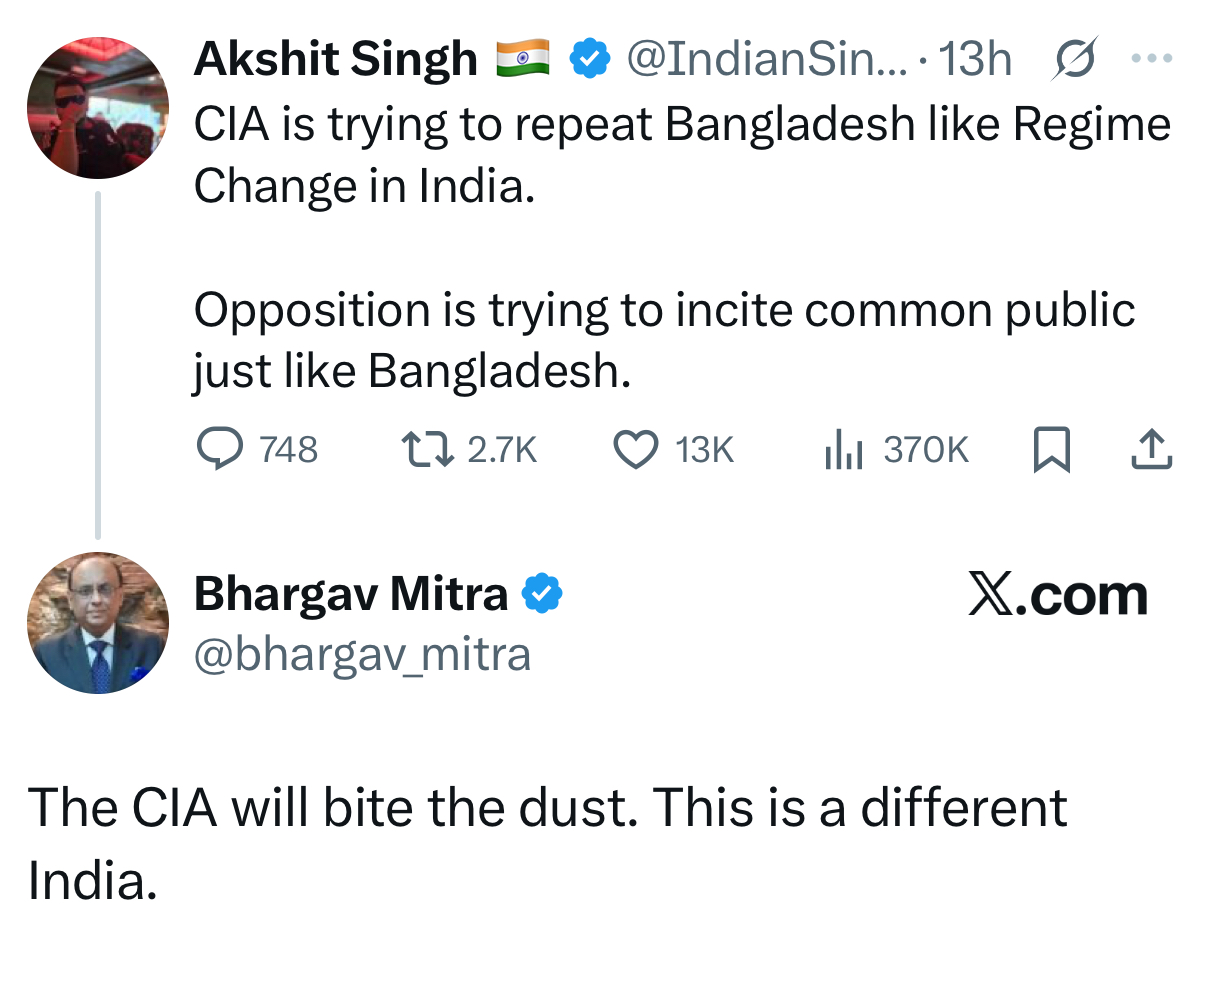Image resolution: width=1206 pixels, height=982 pixels.
Task: Open Bhargav Mitra's profile photo
Action: click(x=98, y=623)
